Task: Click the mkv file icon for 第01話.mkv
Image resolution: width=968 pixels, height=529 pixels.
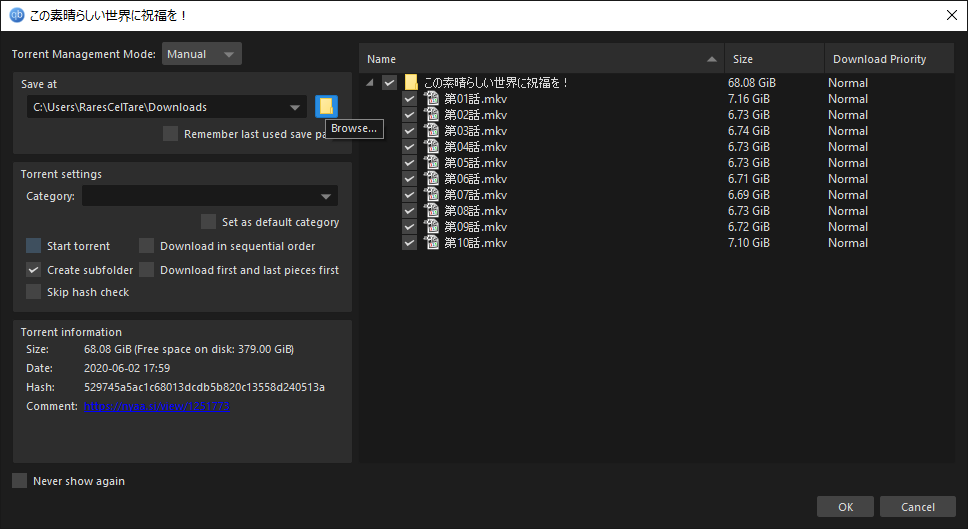Action: (431, 98)
